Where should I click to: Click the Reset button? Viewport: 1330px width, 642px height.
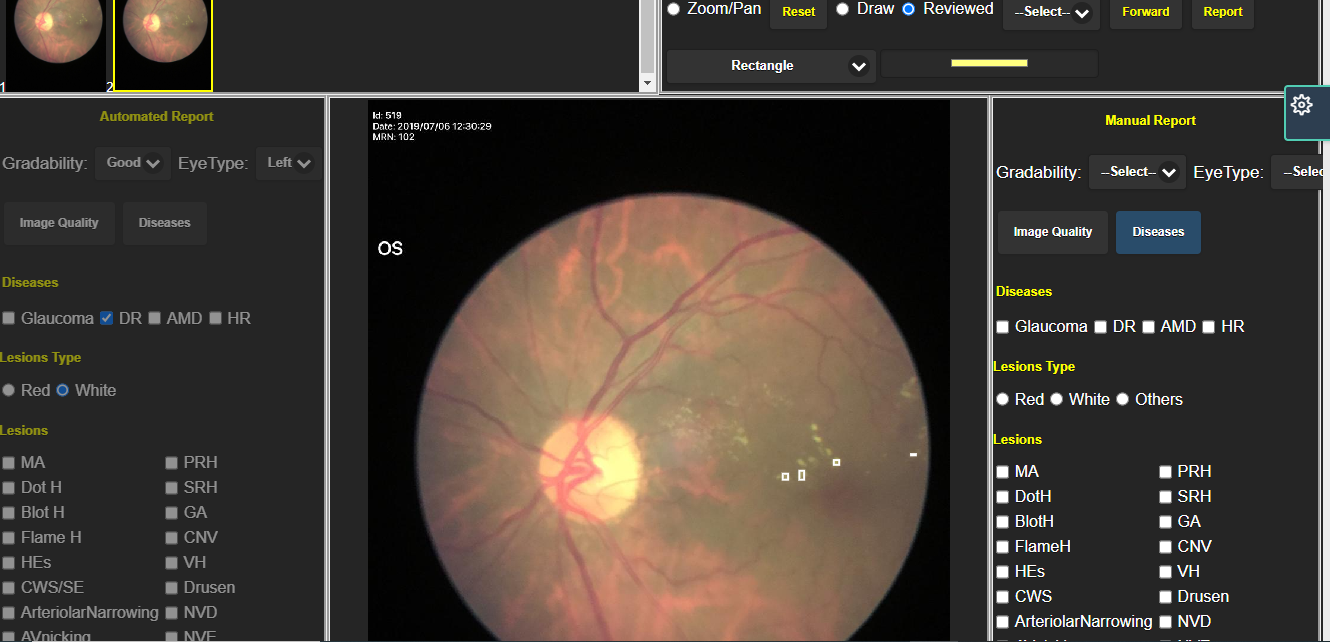click(x=798, y=12)
